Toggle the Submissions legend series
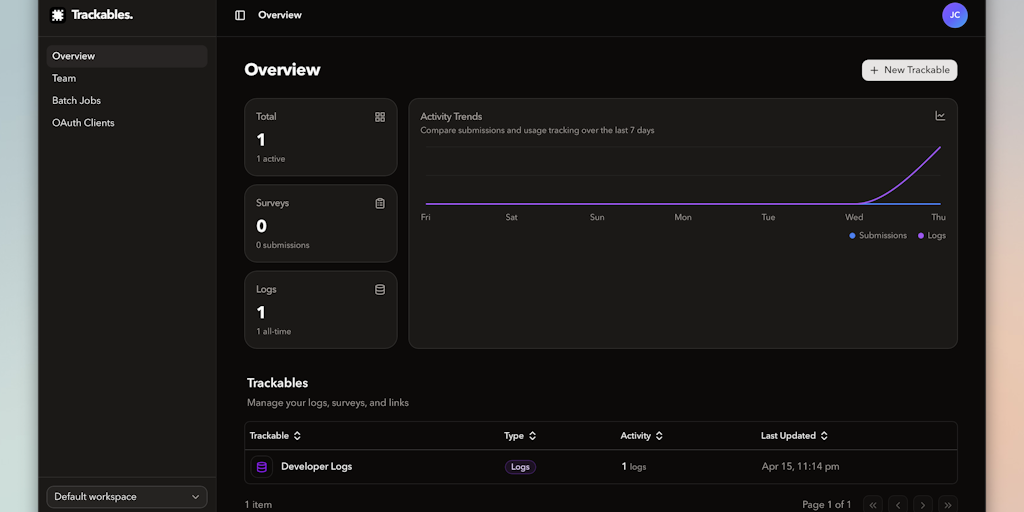 877,236
